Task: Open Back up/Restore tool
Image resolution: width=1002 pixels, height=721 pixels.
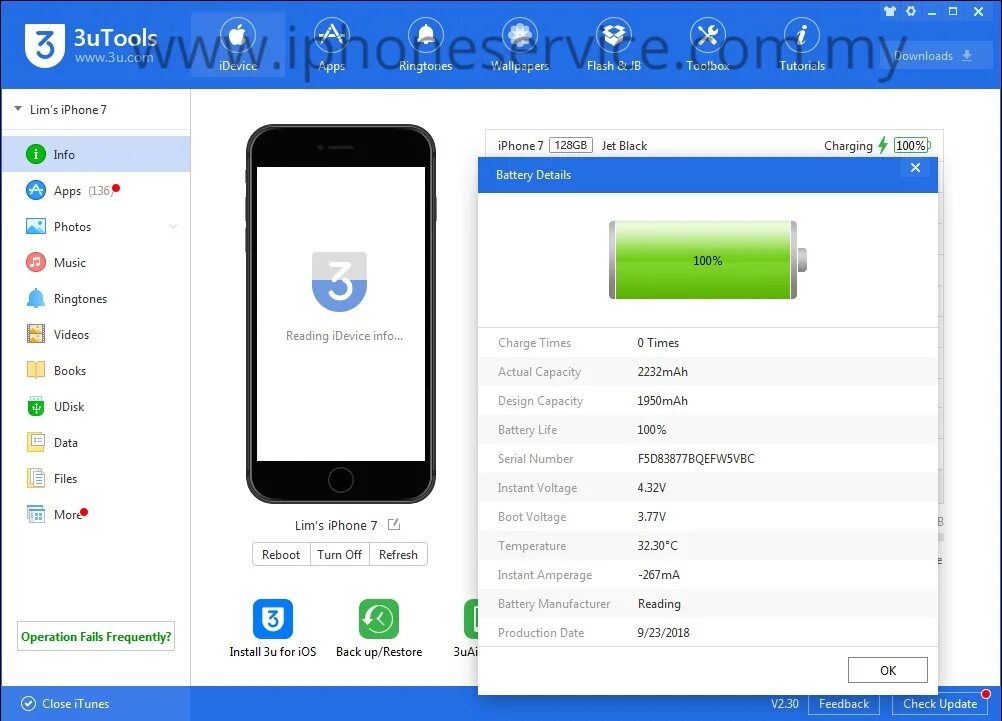Action: point(379,628)
